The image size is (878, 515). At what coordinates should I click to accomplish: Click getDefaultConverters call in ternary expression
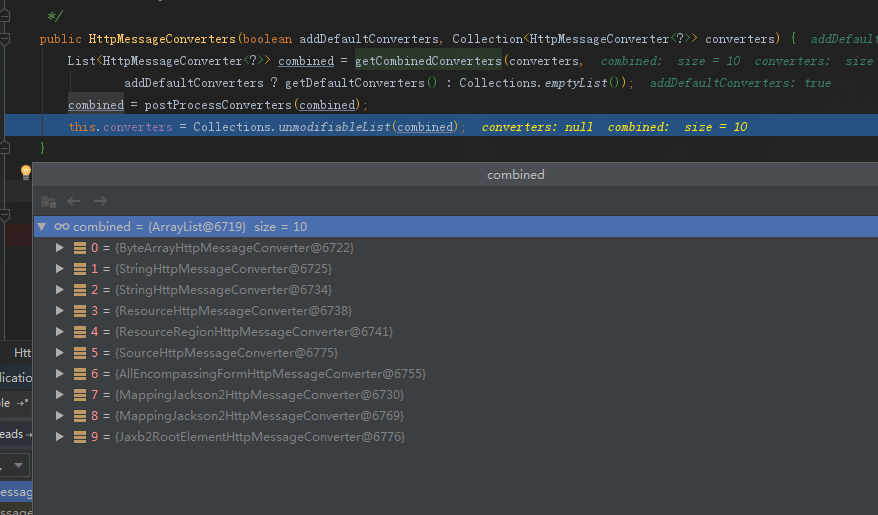[354, 83]
